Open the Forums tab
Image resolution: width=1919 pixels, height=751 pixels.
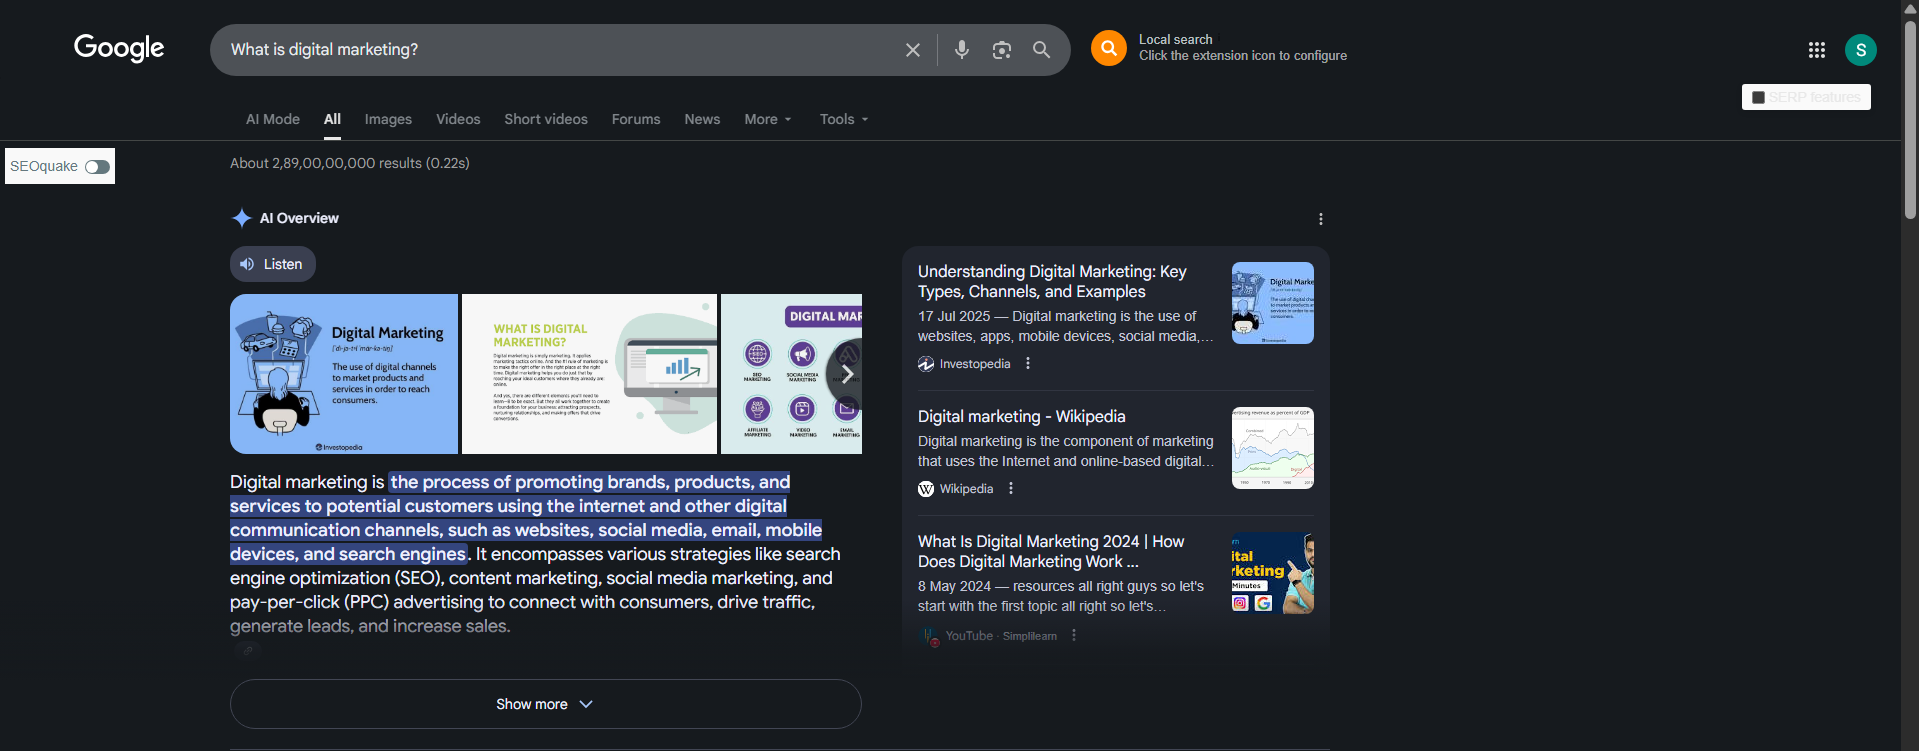(636, 119)
